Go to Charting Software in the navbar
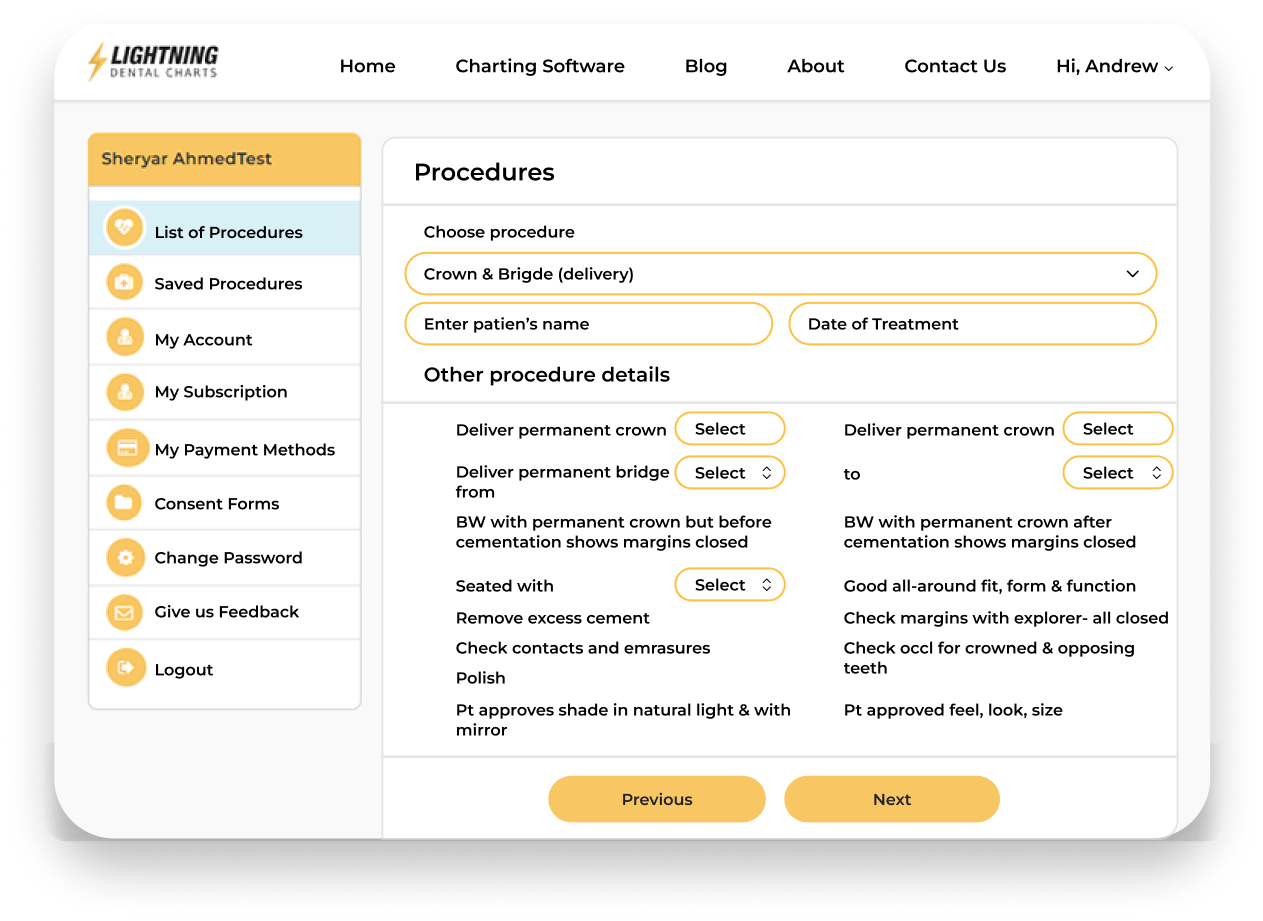 (539, 66)
